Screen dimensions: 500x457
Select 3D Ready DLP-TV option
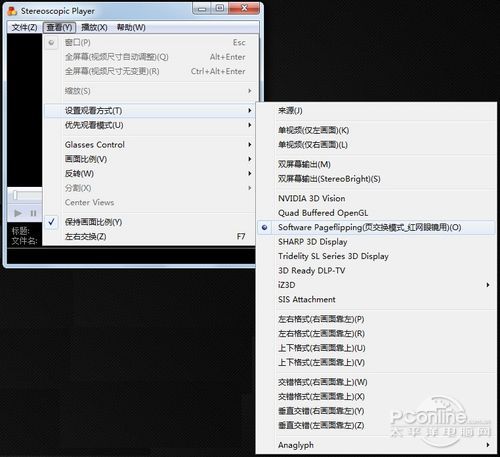point(376,270)
